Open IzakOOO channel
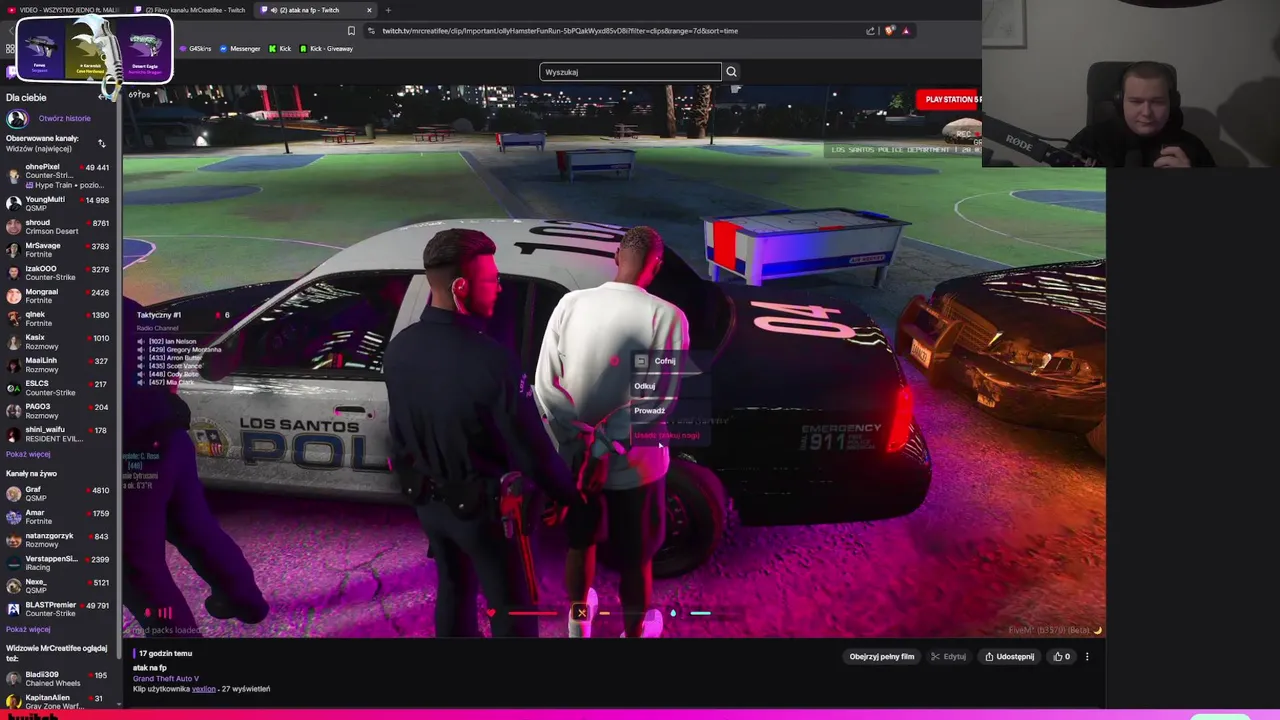Image resolution: width=1280 pixels, height=720 pixels. (60, 273)
